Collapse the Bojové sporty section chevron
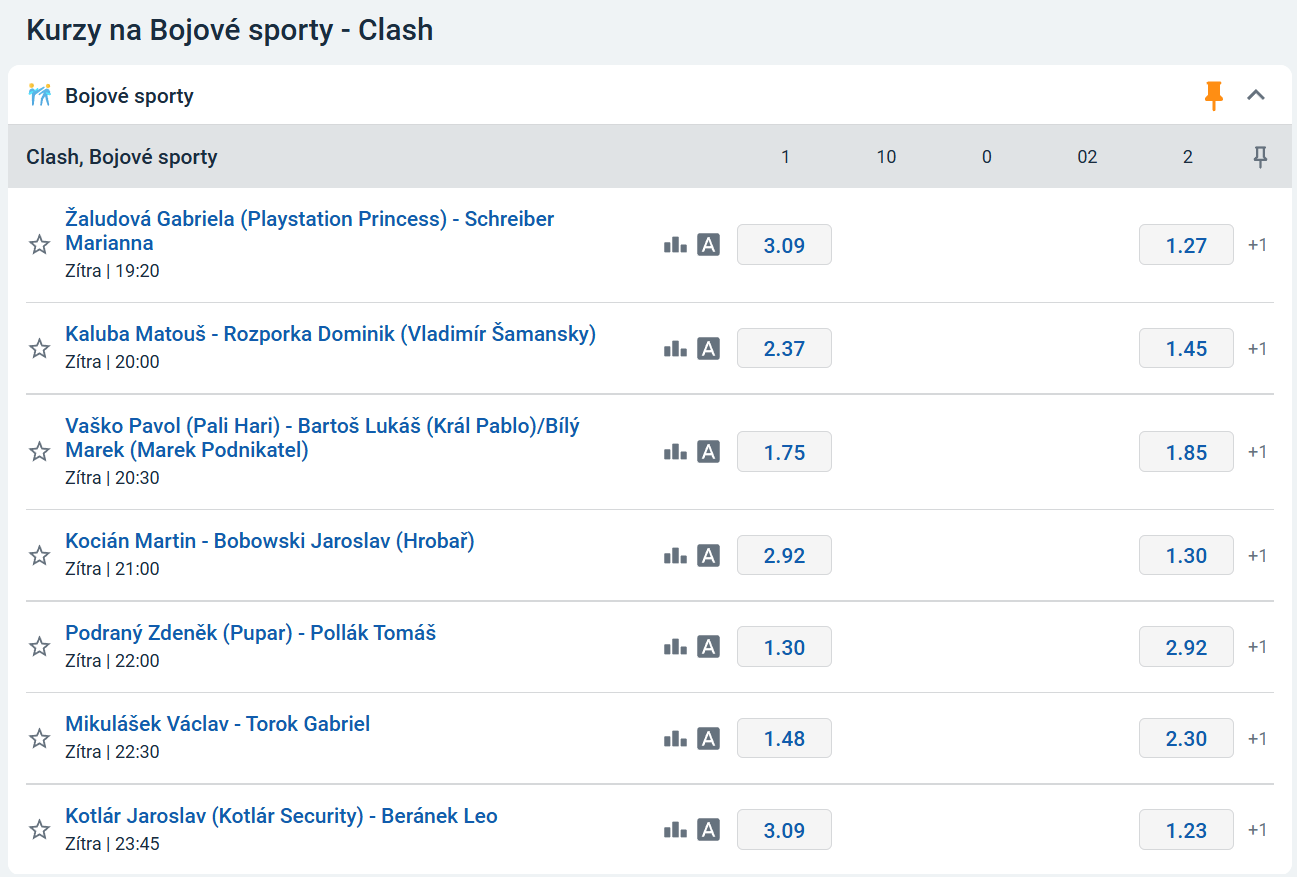 [x=1256, y=96]
